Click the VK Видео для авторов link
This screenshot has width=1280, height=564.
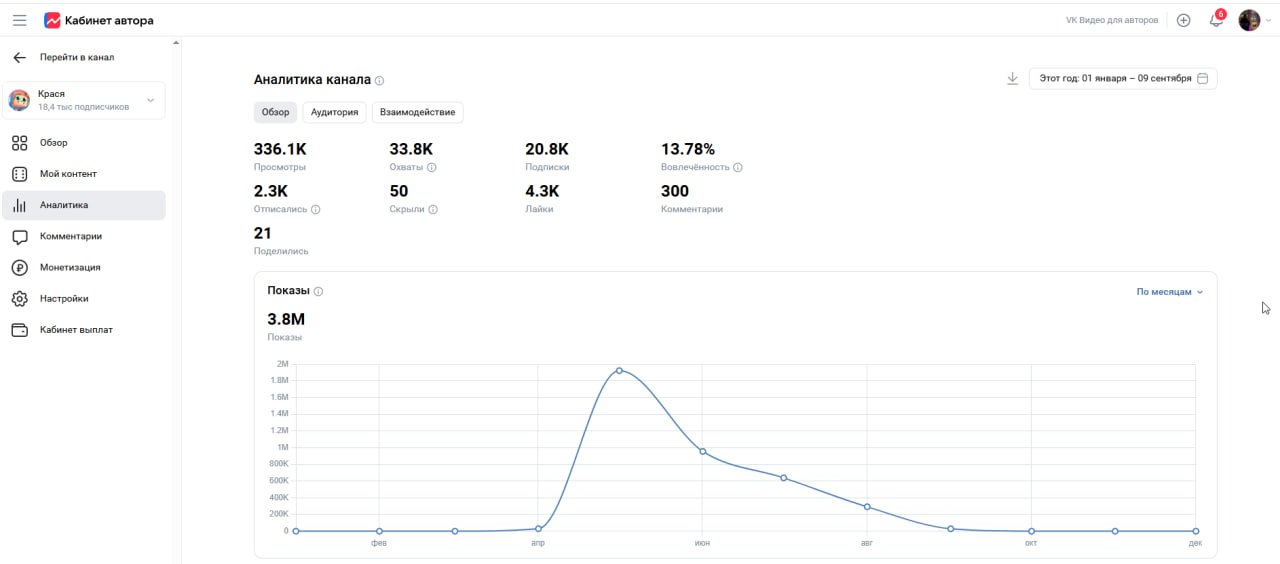pos(1112,20)
